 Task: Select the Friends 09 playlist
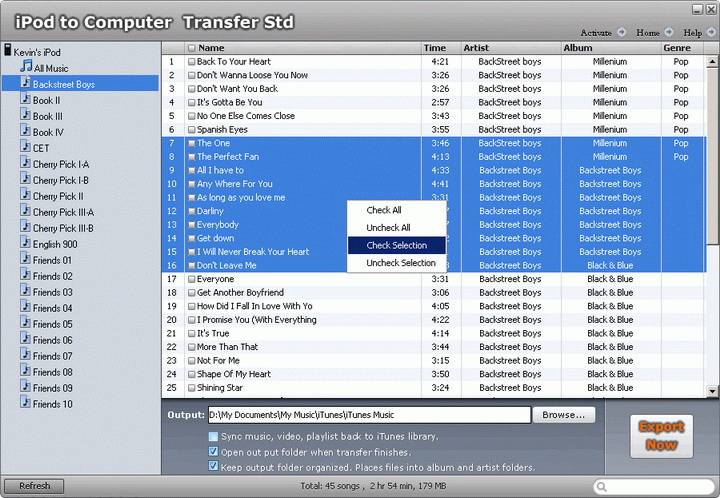pyautogui.click(x=53, y=388)
